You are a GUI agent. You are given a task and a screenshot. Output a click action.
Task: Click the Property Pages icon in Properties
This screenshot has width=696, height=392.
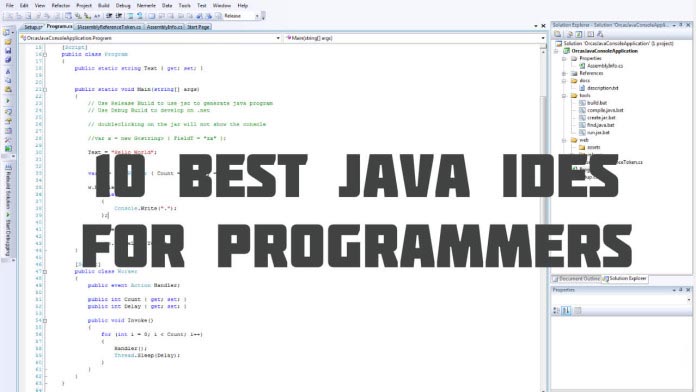[577, 311]
